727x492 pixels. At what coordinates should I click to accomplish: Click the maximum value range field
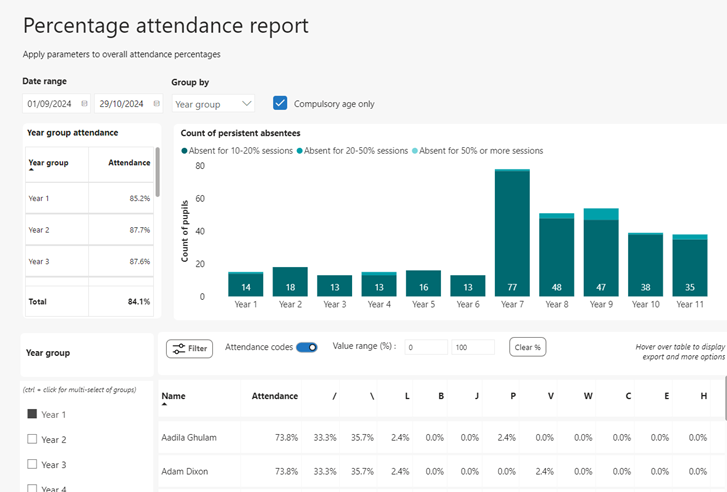tap(472, 347)
